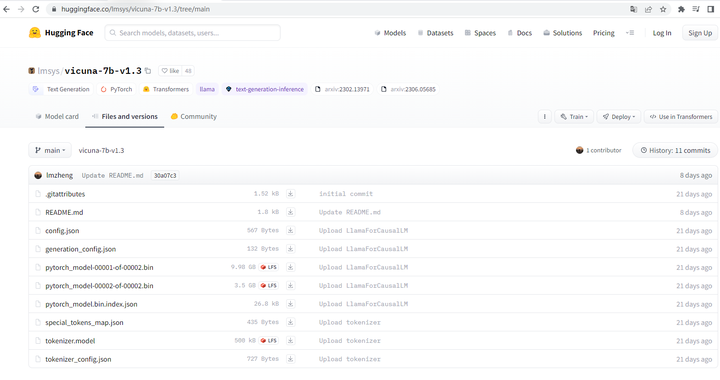Screen dimensions: 720x380
Task: Download pytorch_model.bin.index.json file
Action: coord(290,304)
